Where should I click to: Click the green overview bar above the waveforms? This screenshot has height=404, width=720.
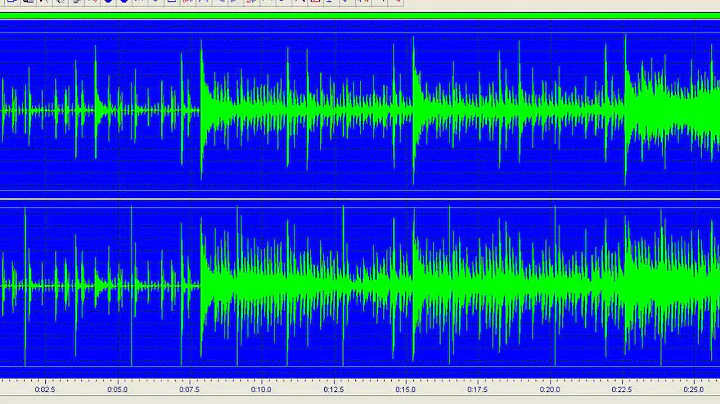tap(360, 17)
